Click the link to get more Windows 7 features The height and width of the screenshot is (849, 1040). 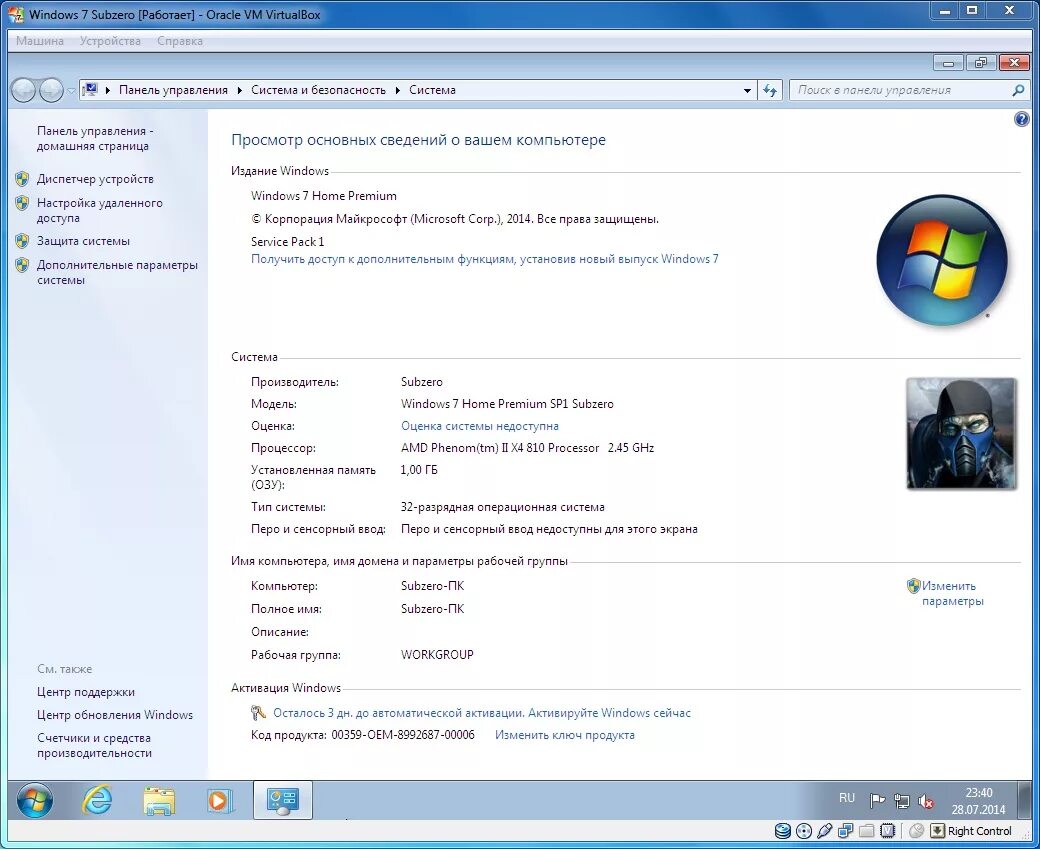click(485, 259)
